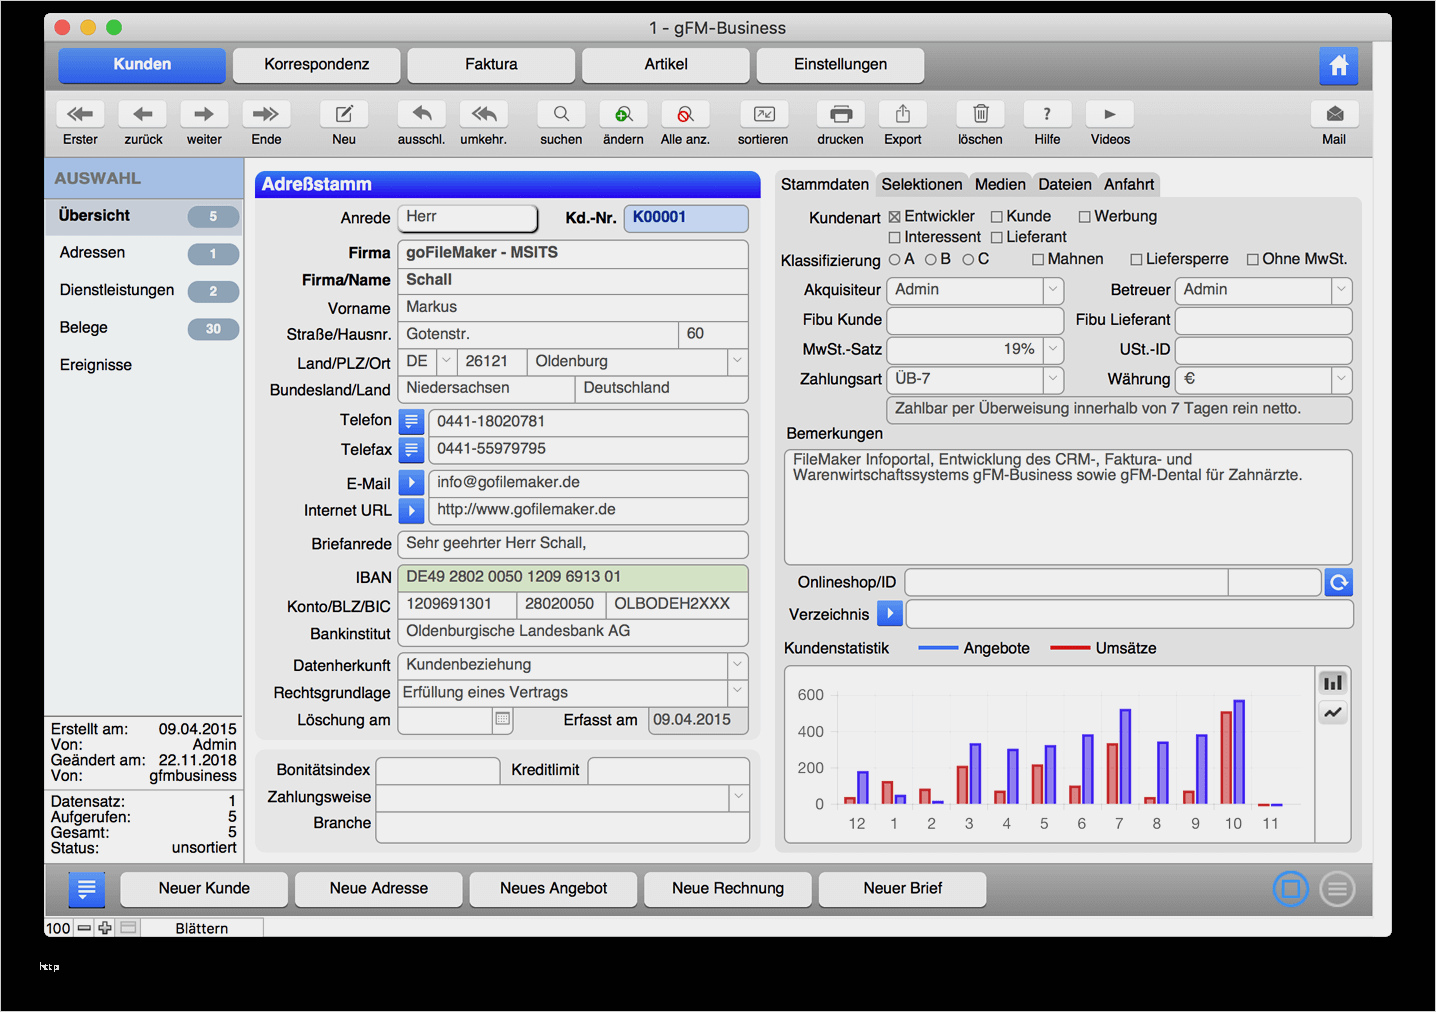Open the Zahlungsart dropdown
Viewport: 1436px width, 1012px height.
1053,379
